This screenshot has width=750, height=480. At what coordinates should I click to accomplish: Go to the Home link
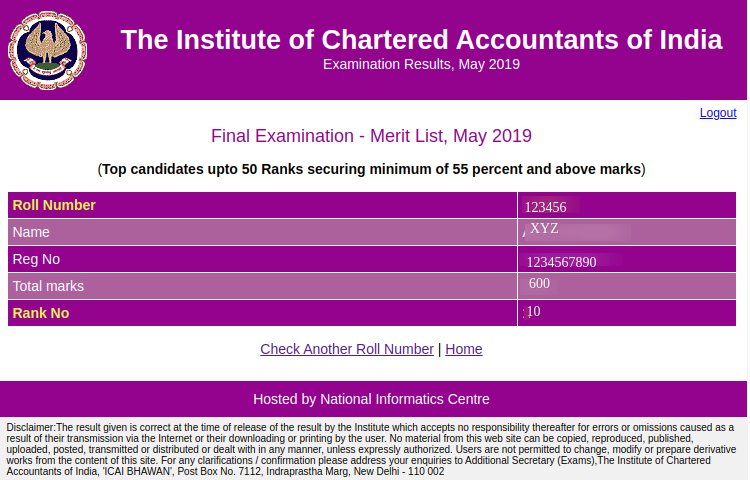(464, 349)
